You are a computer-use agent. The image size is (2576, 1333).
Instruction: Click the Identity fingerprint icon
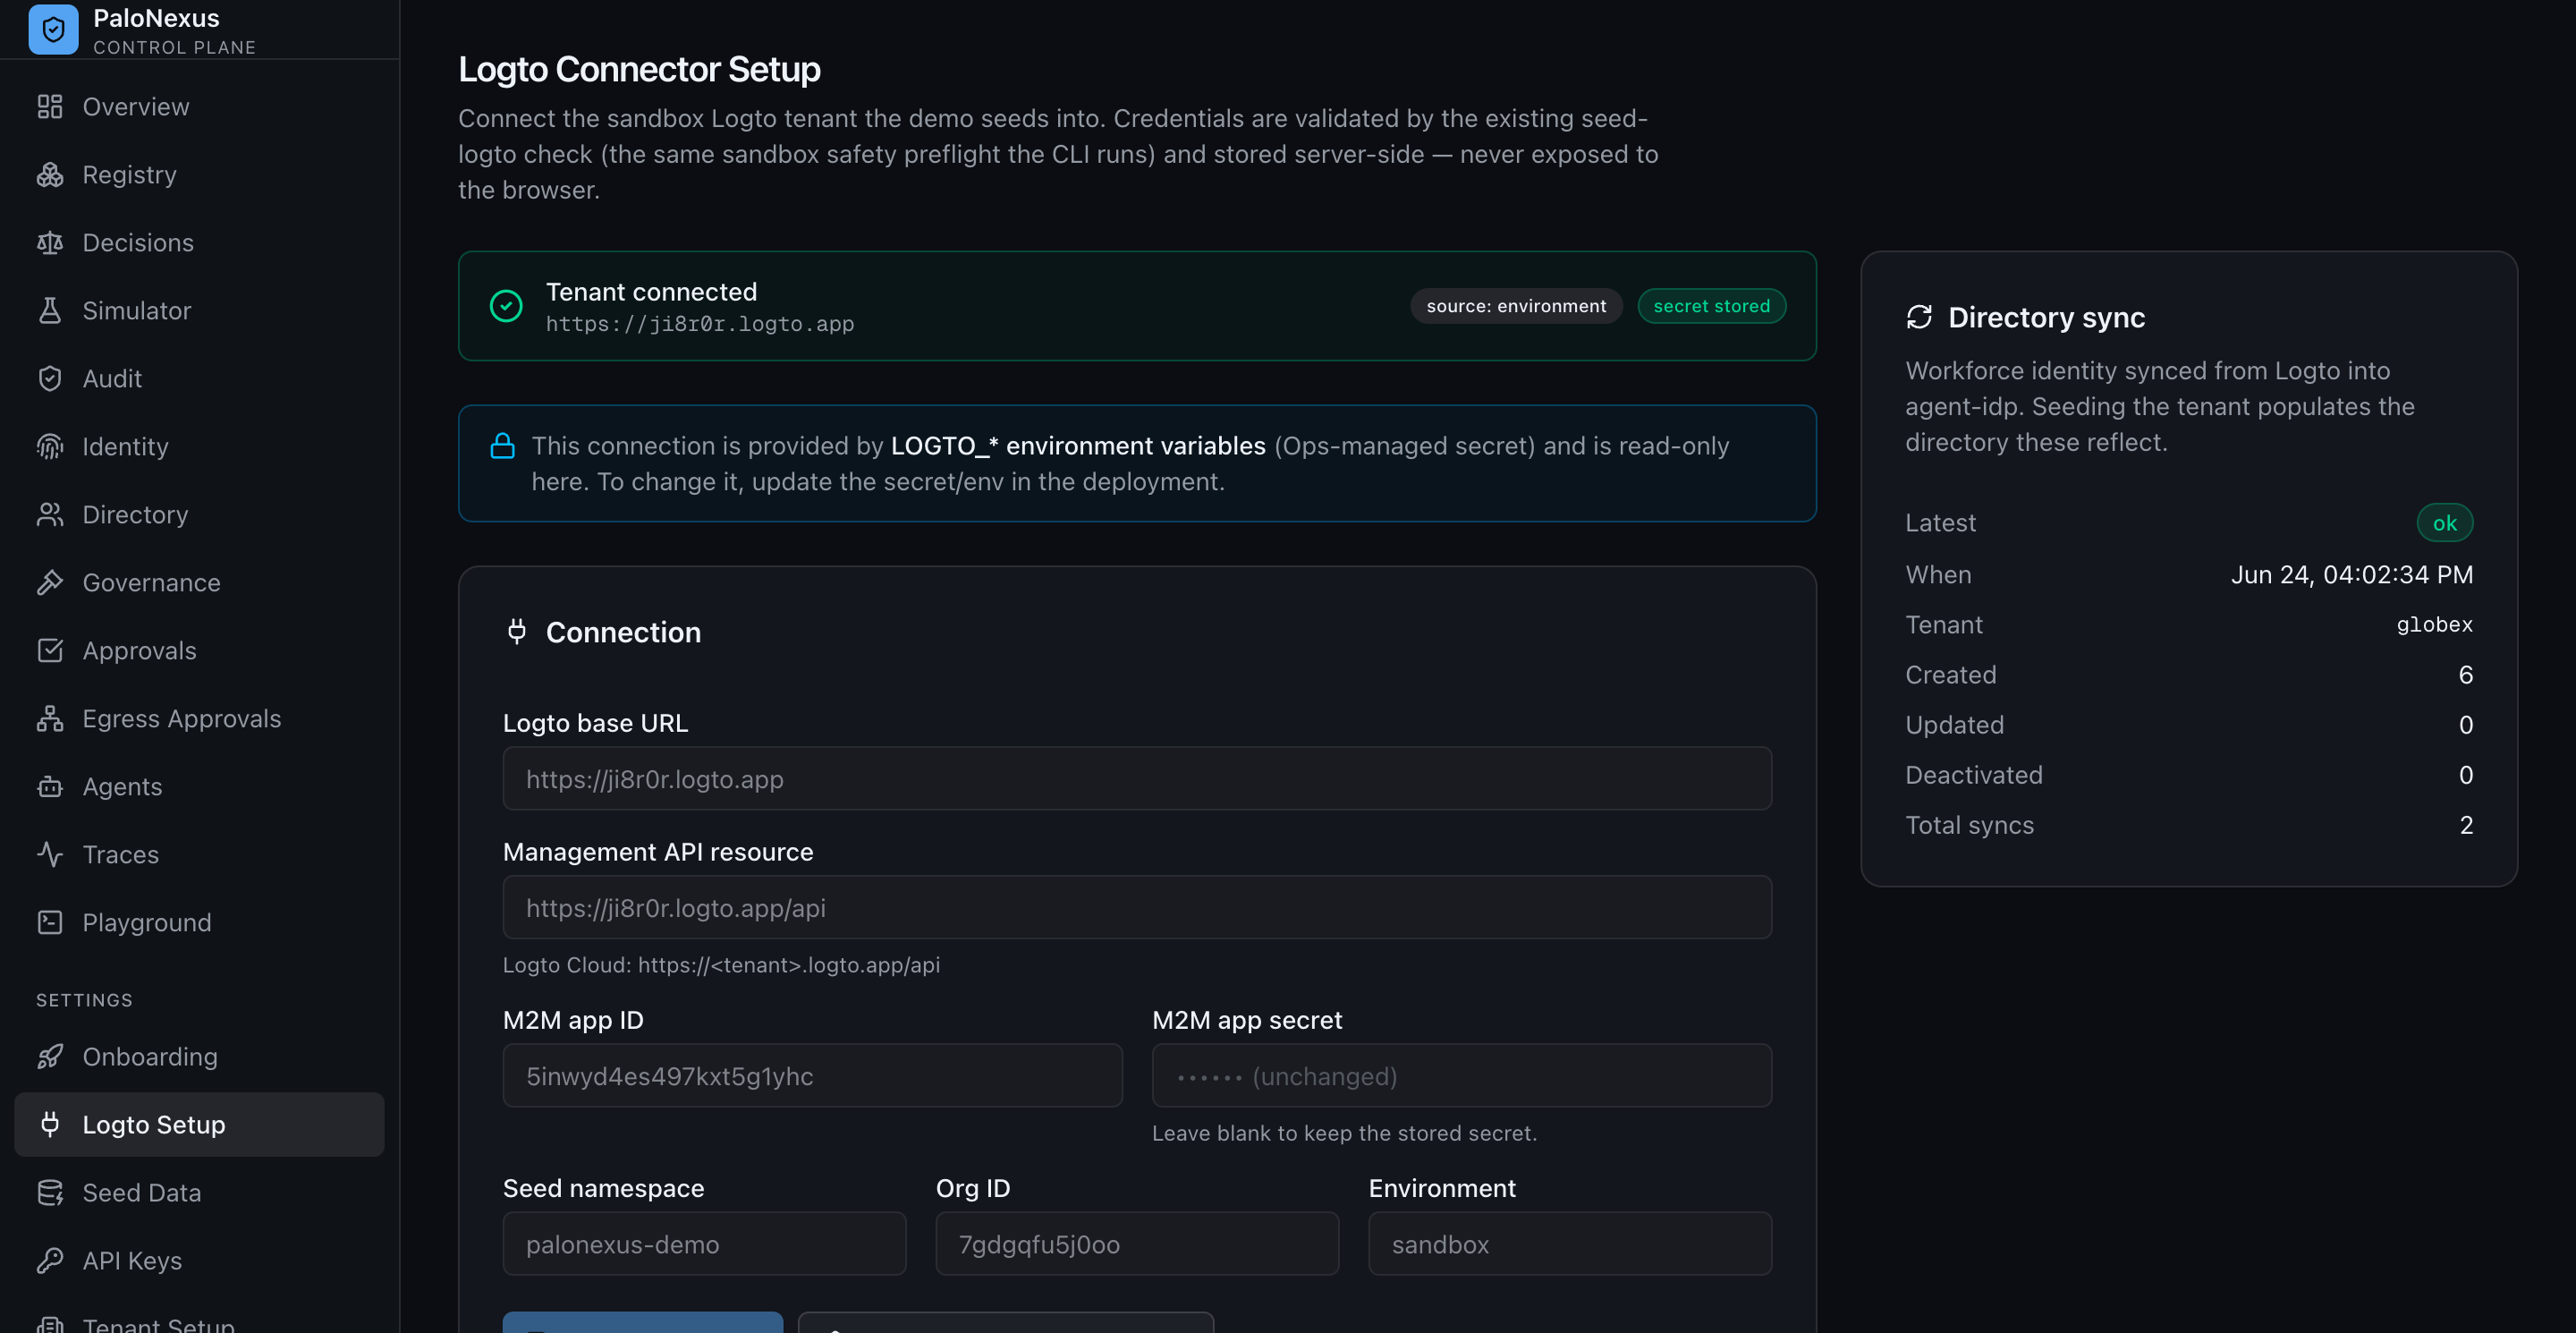point(50,447)
